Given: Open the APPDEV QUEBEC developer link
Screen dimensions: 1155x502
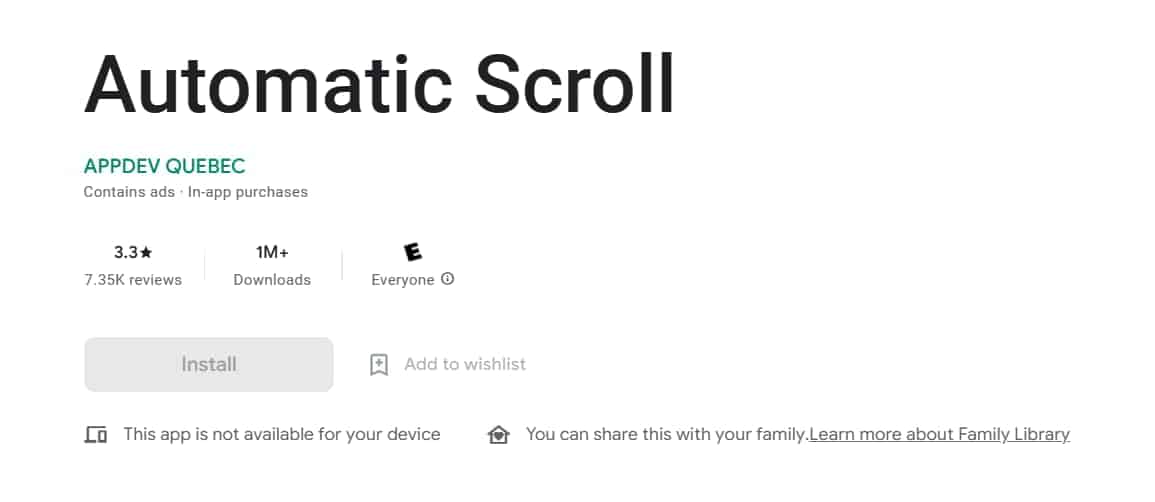Looking at the screenshot, I should coord(164,166).
